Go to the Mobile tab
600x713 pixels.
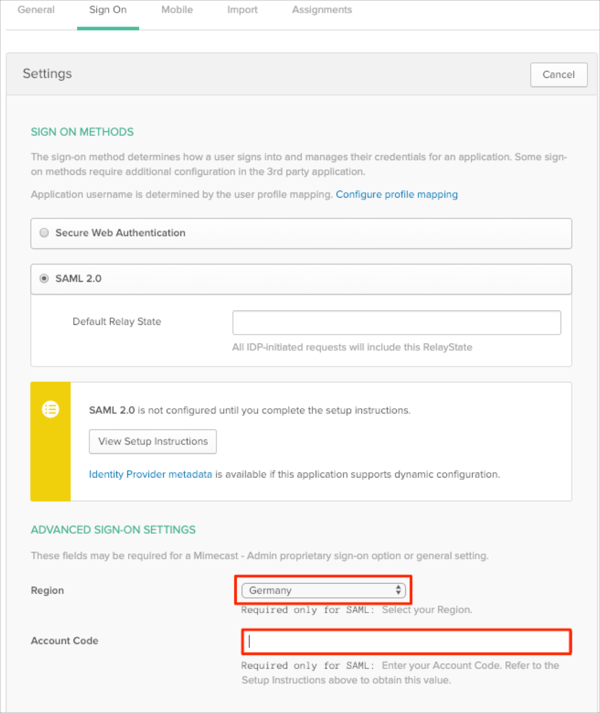pos(178,10)
